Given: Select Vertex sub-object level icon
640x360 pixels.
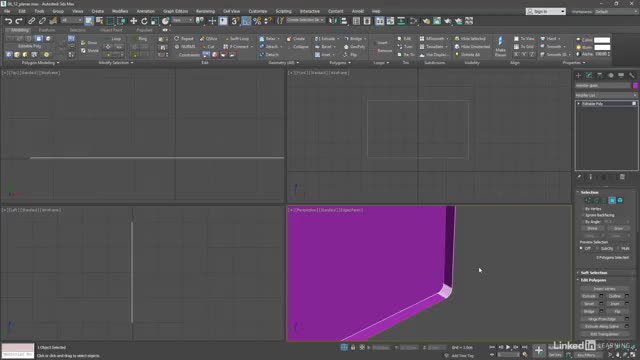Looking at the screenshot, I should pyautogui.click(x=588, y=200).
